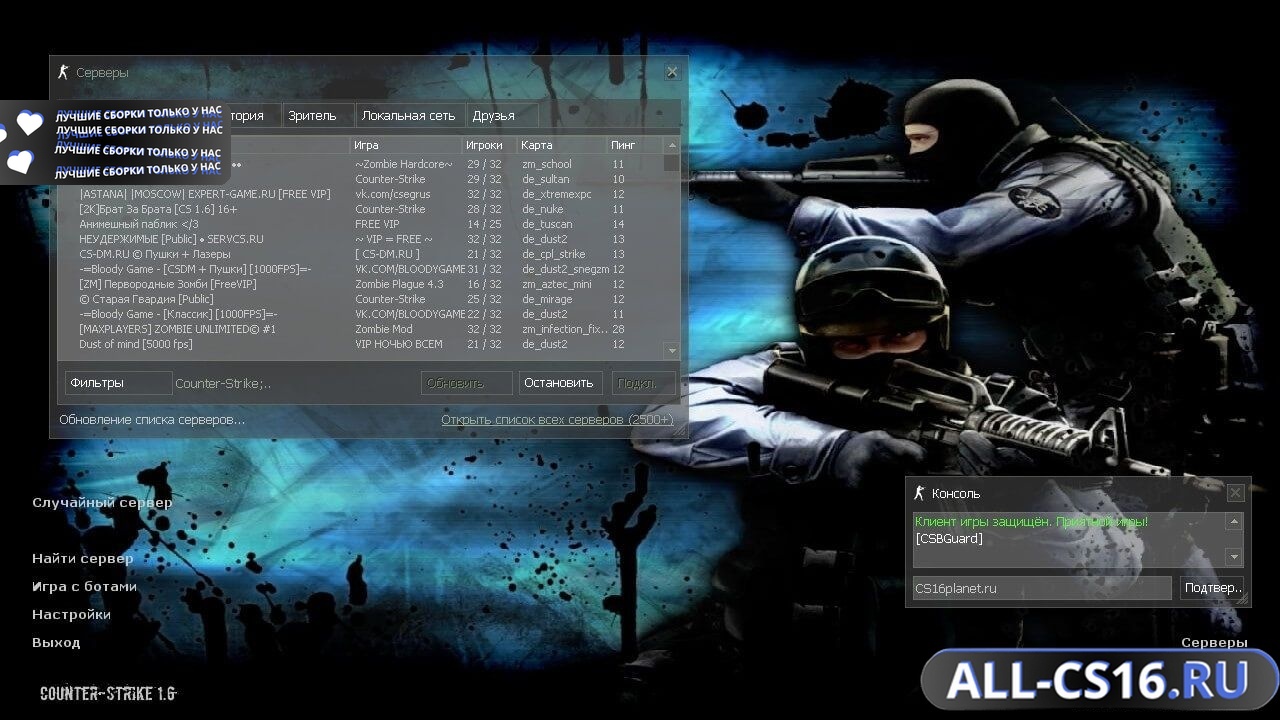Click the de_cpl_strike map cell
Screen dimensions: 1280x720
[x=554, y=254]
